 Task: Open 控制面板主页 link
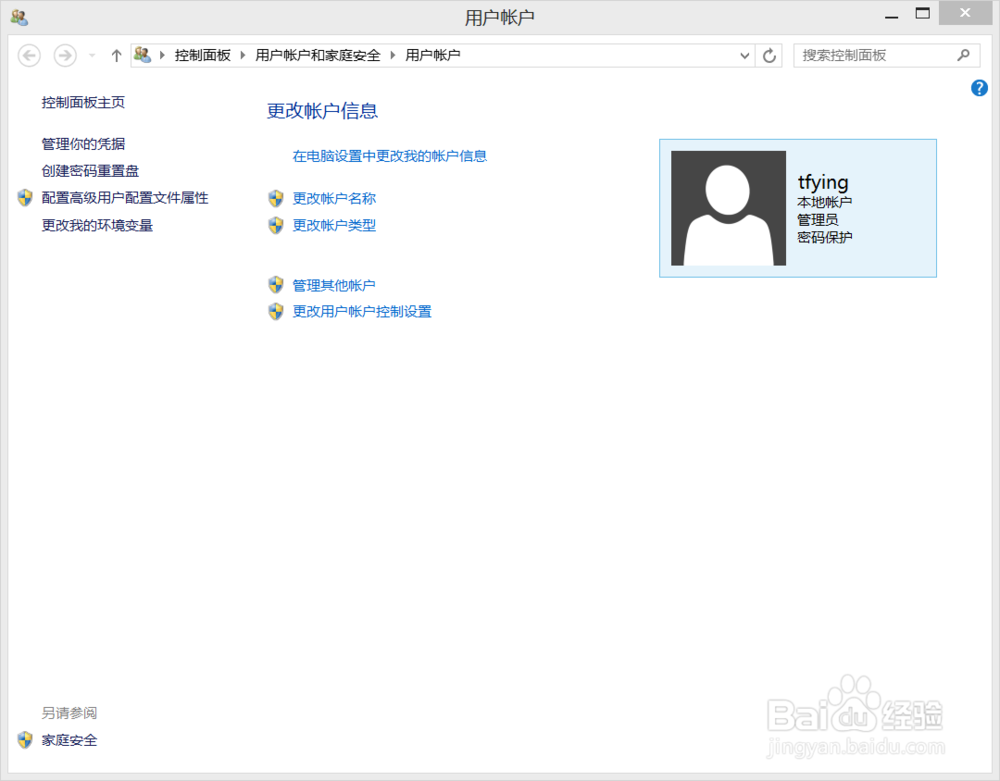(x=83, y=102)
